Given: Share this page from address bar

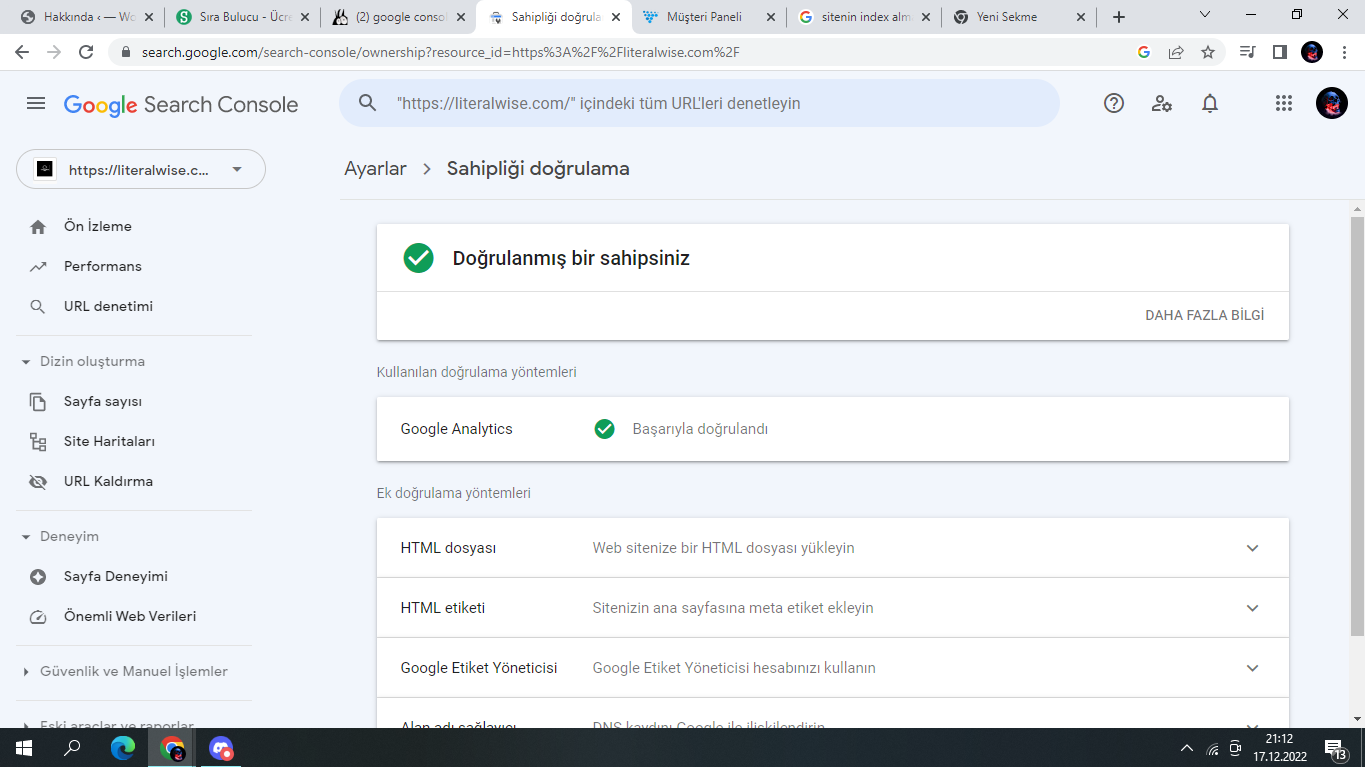Looking at the screenshot, I should (1176, 52).
